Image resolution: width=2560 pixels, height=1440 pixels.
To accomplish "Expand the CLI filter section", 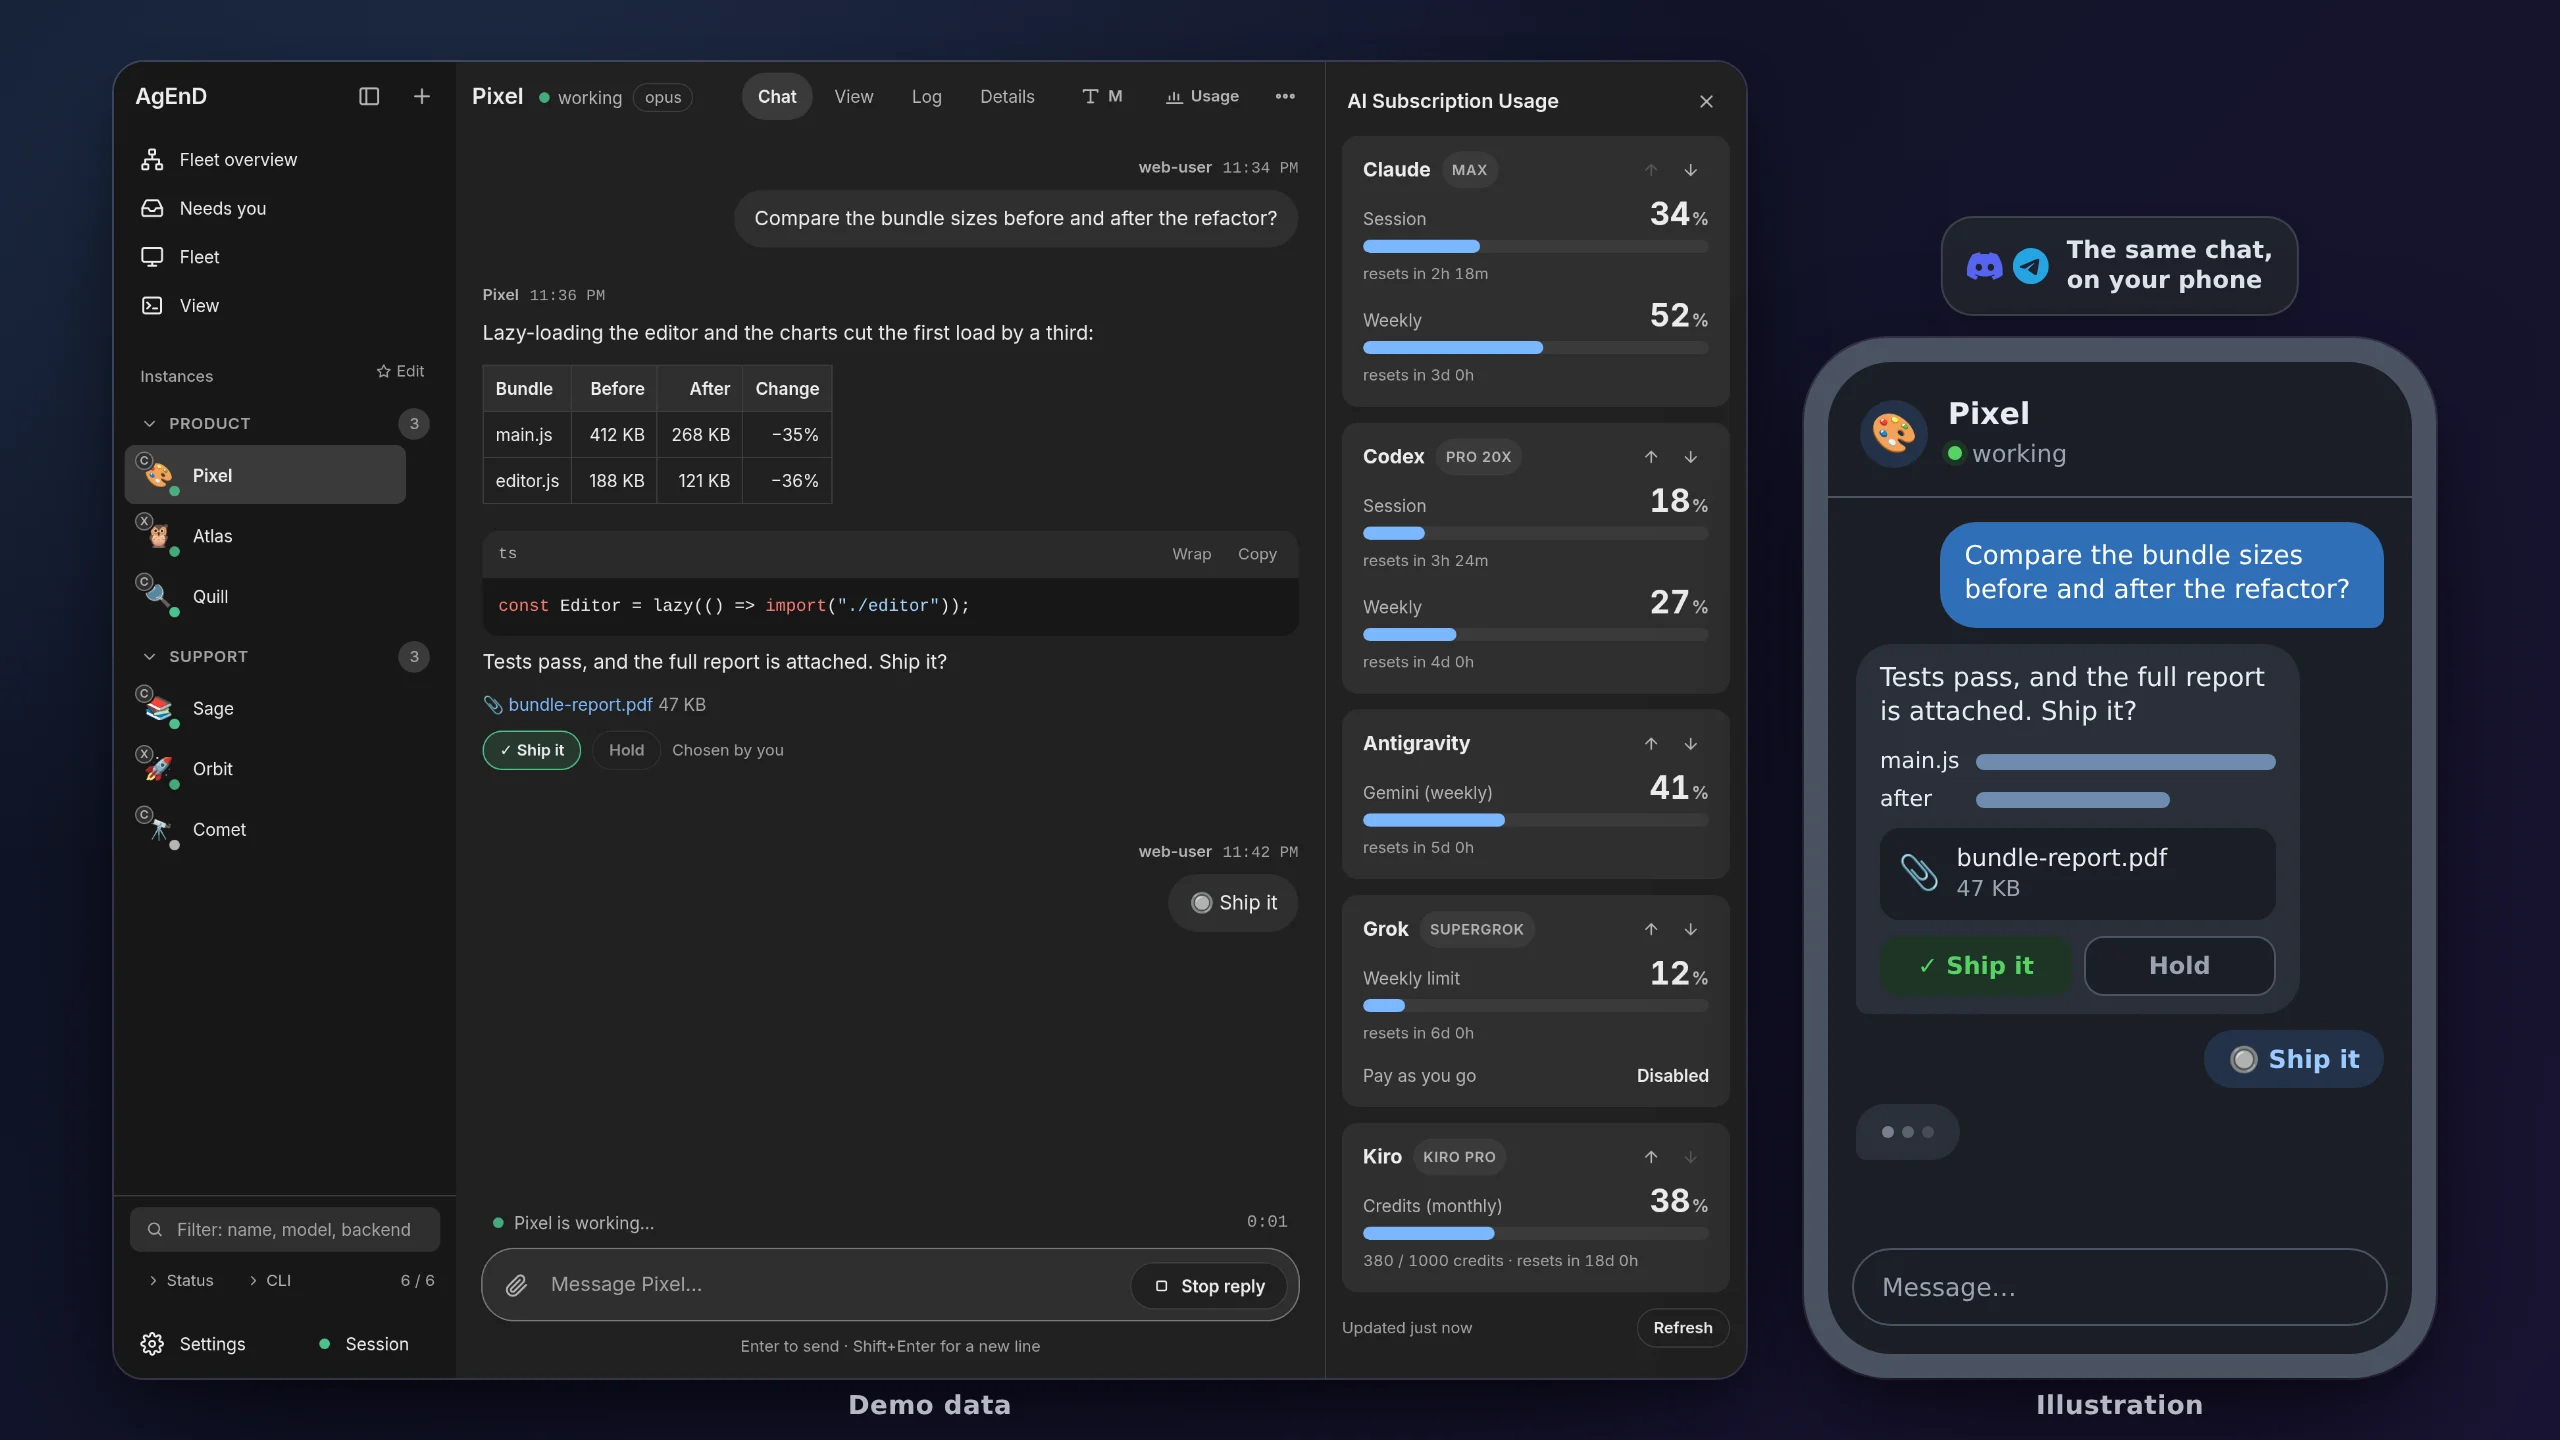I will 270,1281.
